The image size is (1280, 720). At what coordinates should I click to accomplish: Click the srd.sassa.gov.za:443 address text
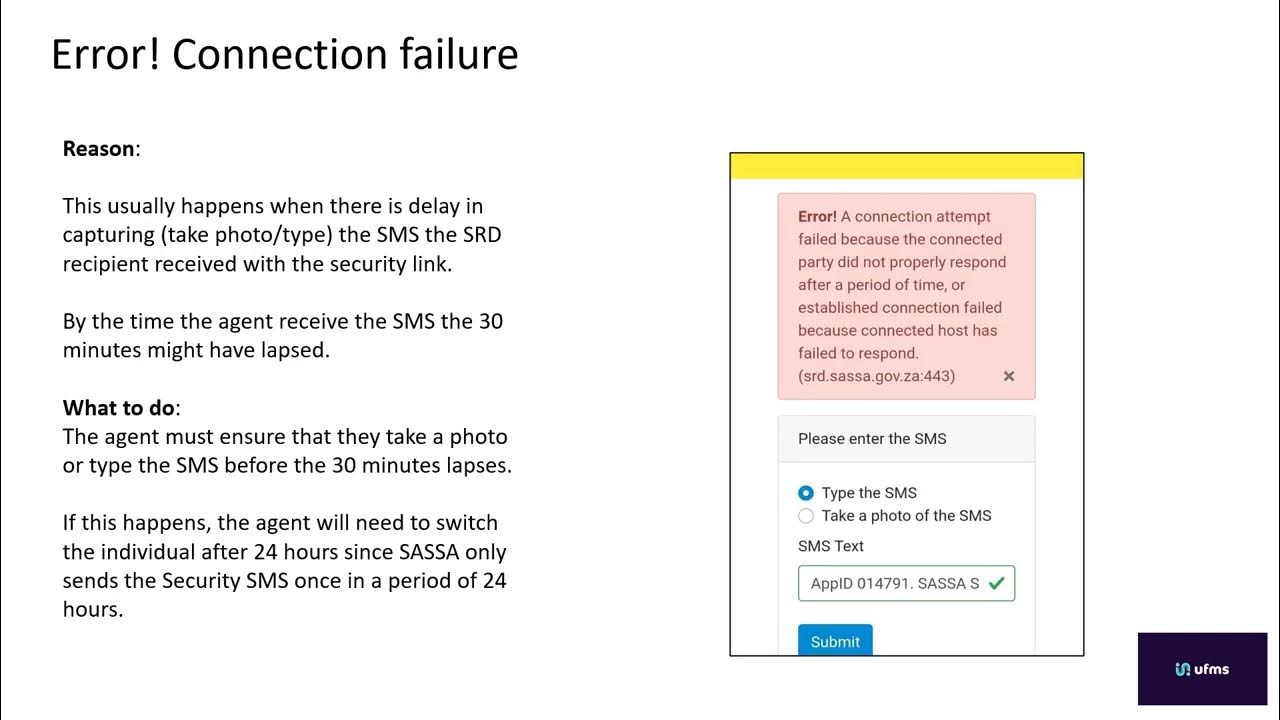876,376
